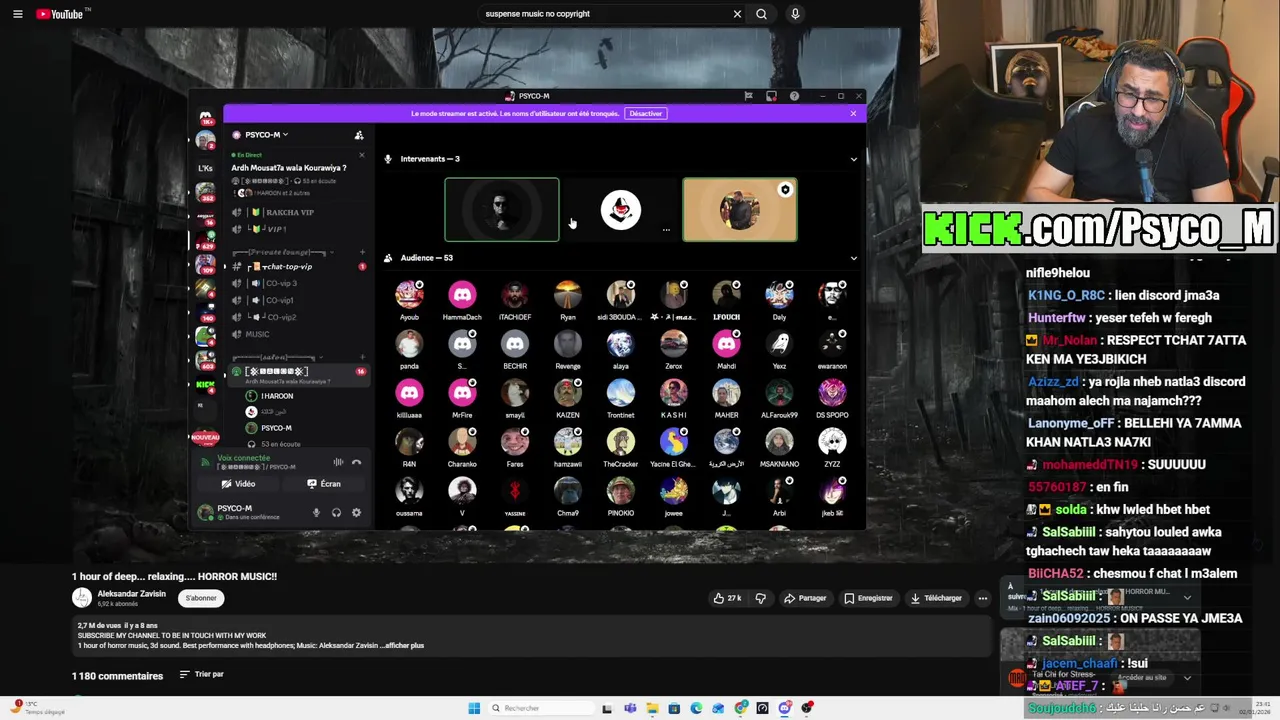The image size is (1280, 720).
Task: Open the Aleksandar Zavisin channel avatar
Action: (82, 598)
